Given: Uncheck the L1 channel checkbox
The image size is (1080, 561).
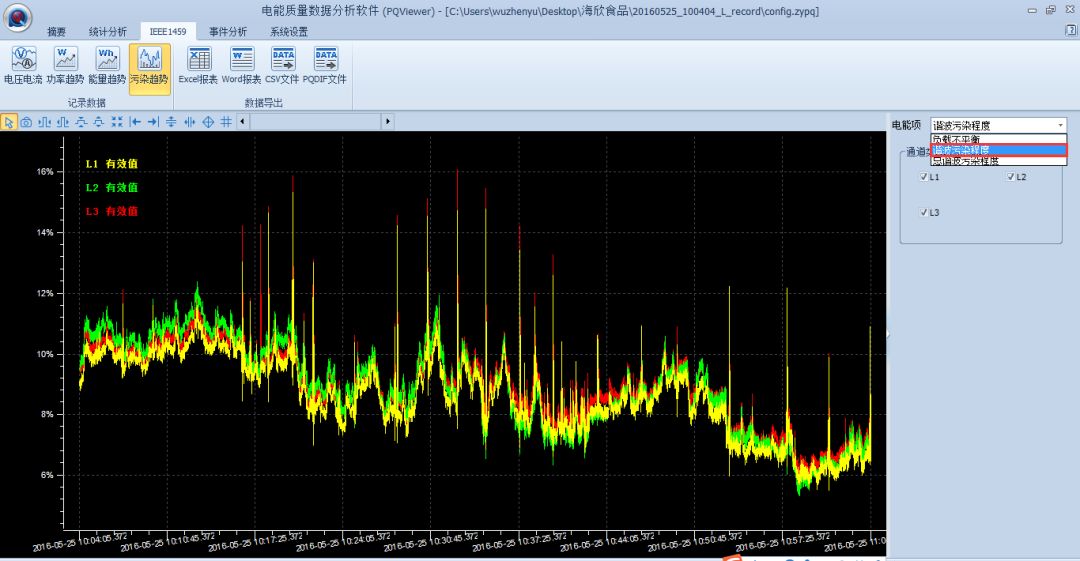Looking at the screenshot, I should (x=924, y=176).
